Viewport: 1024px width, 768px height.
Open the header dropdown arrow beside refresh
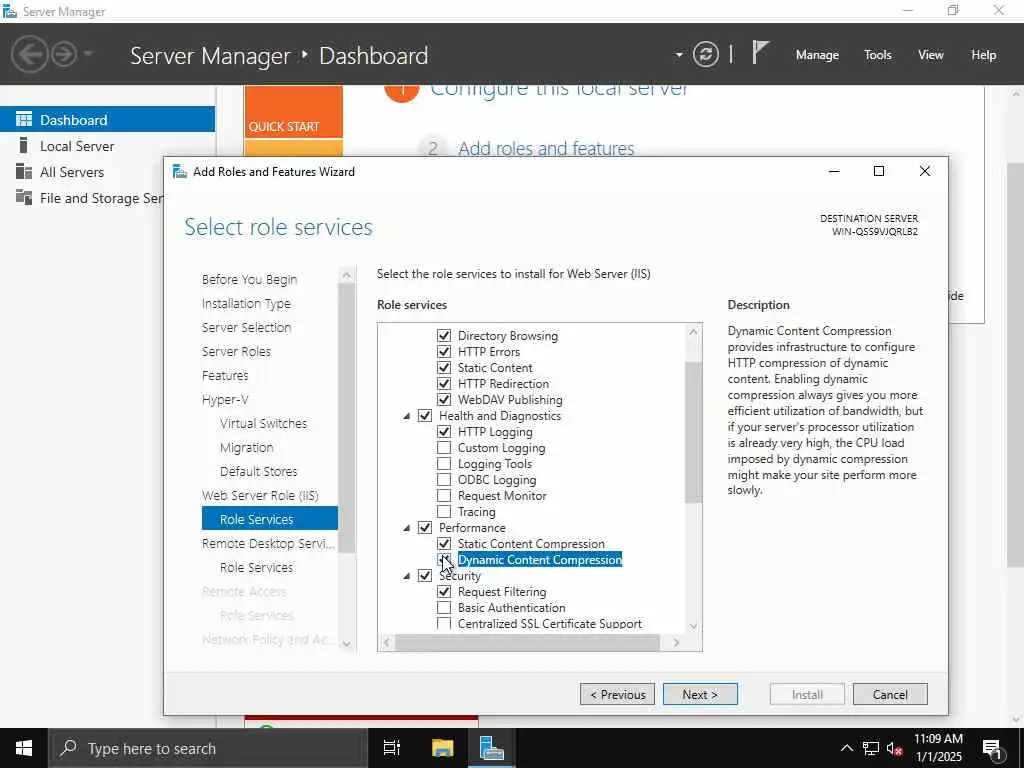(x=679, y=55)
